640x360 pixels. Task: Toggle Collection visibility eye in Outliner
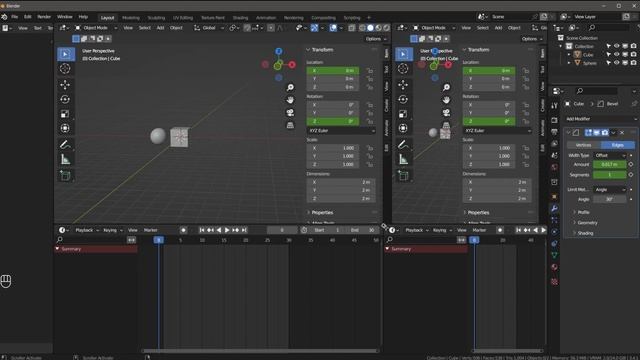pyautogui.click(x=617, y=46)
